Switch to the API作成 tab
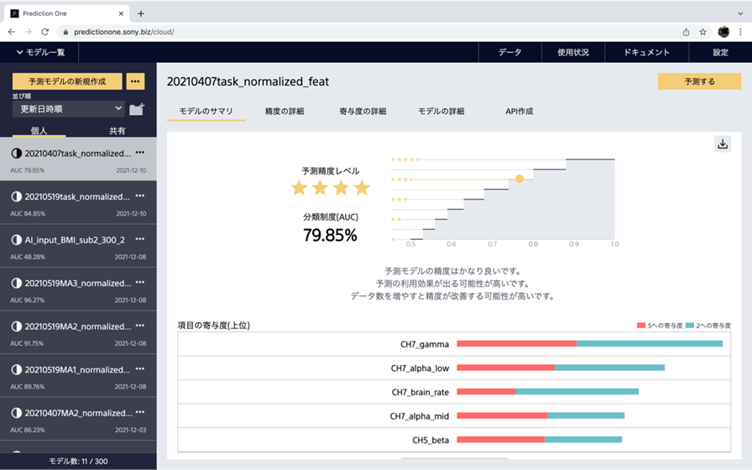The width and height of the screenshot is (752, 470). pos(519,111)
